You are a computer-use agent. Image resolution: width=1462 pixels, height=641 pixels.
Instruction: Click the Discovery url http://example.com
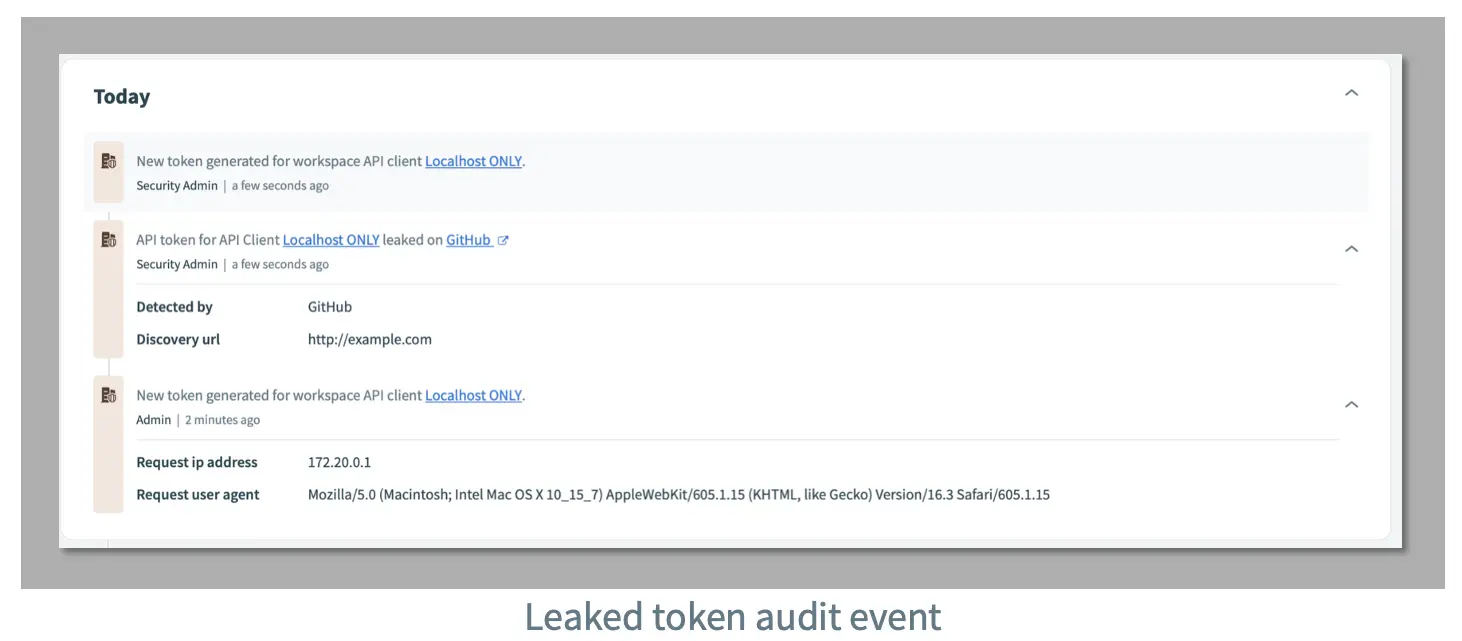click(369, 339)
